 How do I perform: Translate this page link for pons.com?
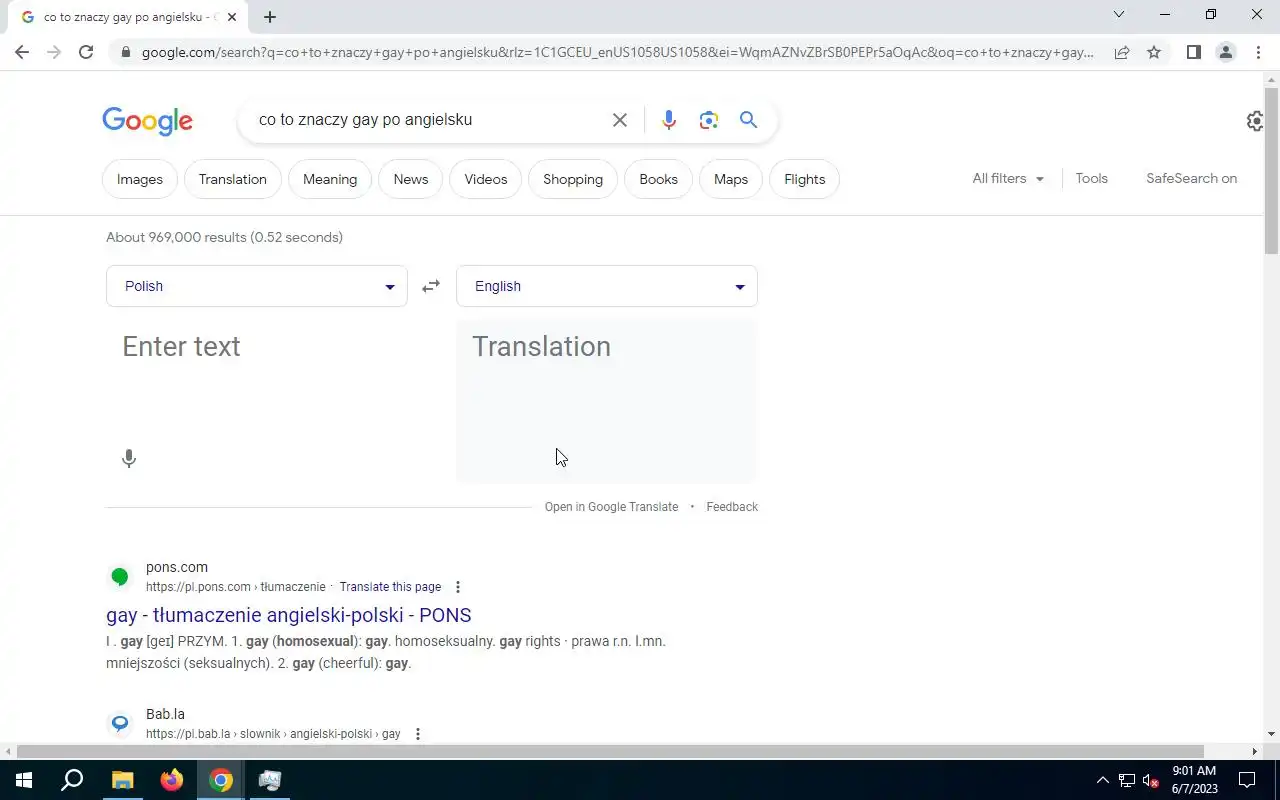tap(390, 587)
